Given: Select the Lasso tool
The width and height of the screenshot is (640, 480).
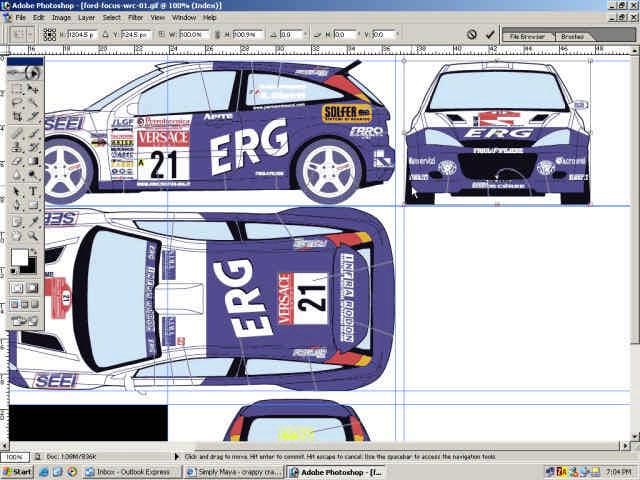Looking at the screenshot, I should [x=17, y=102].
